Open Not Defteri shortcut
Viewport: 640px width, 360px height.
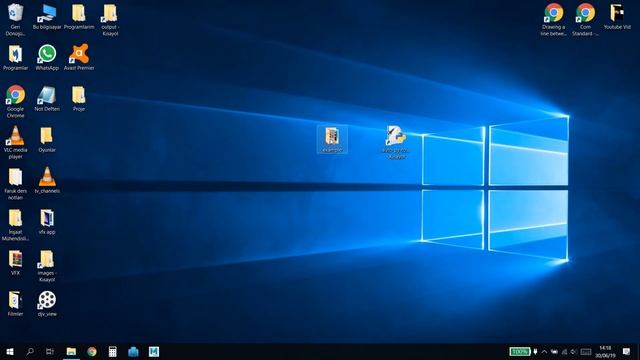[47, 99]
